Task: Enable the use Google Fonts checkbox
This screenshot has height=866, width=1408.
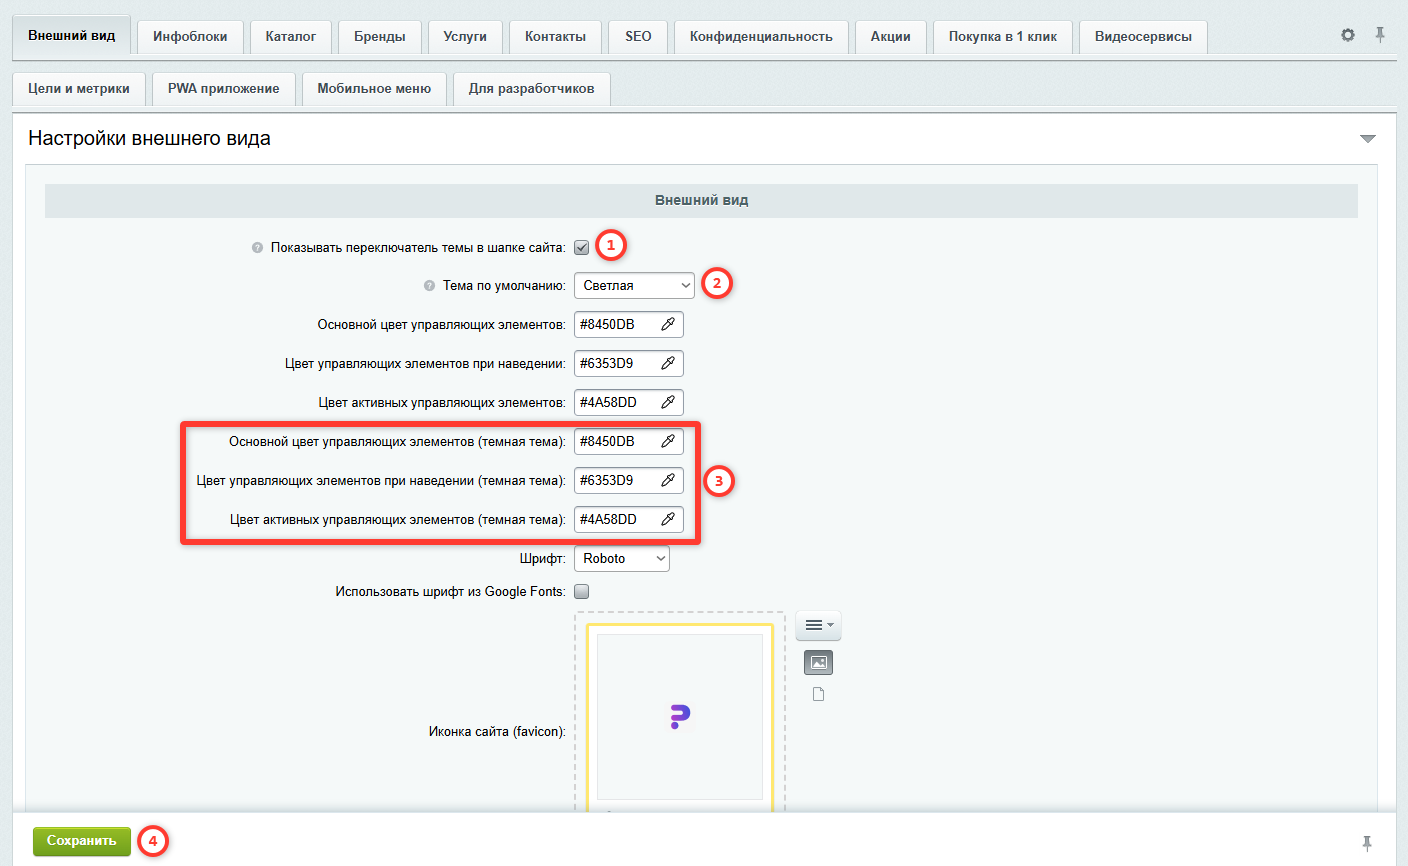Action: point(581,591)
